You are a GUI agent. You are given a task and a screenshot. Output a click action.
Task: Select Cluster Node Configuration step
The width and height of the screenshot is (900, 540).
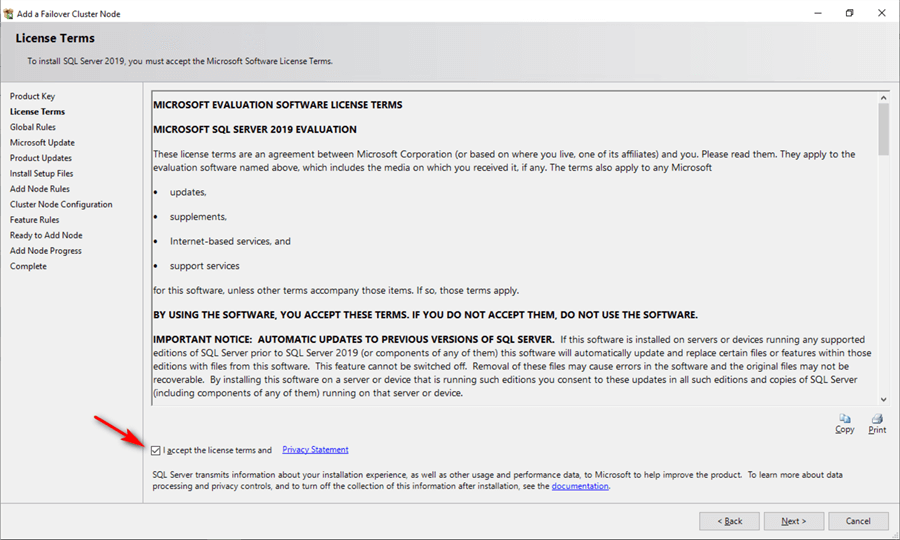coord(61,204)
